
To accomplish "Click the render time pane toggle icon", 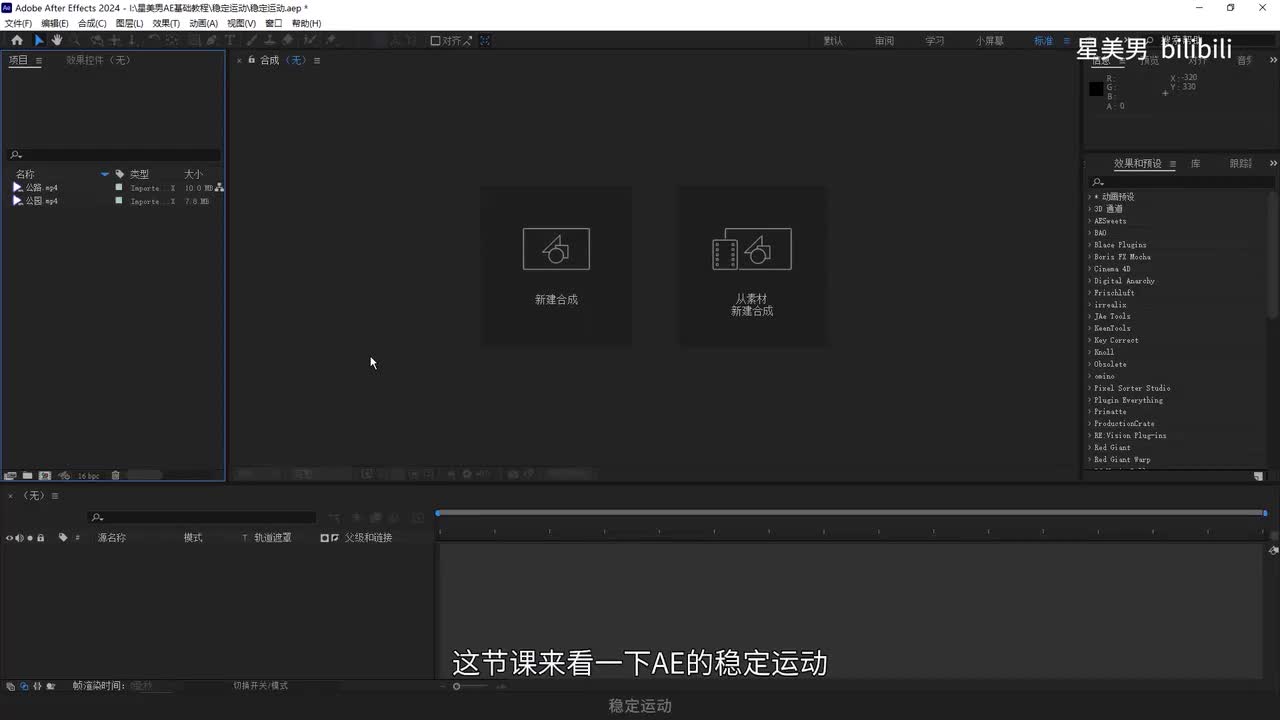I will point(51,686).
